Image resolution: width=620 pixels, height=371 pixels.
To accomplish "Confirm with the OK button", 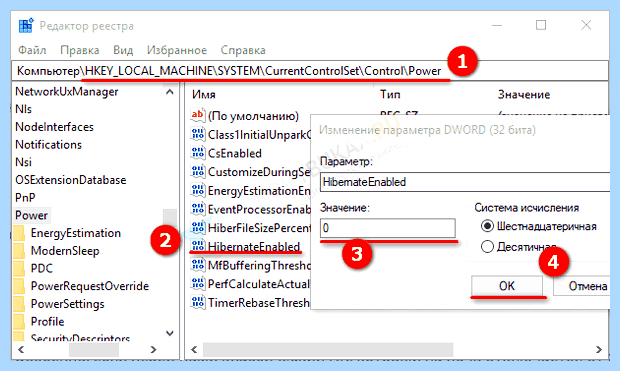I will tap(507, 286).
